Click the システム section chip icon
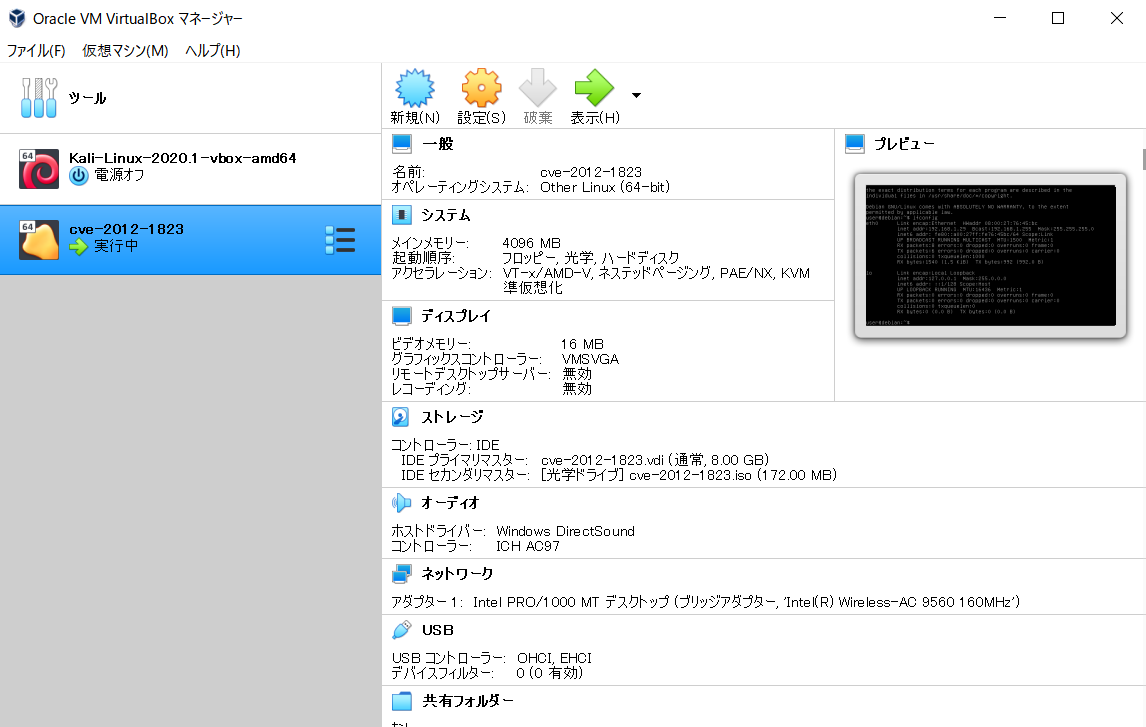 (401, 215)
